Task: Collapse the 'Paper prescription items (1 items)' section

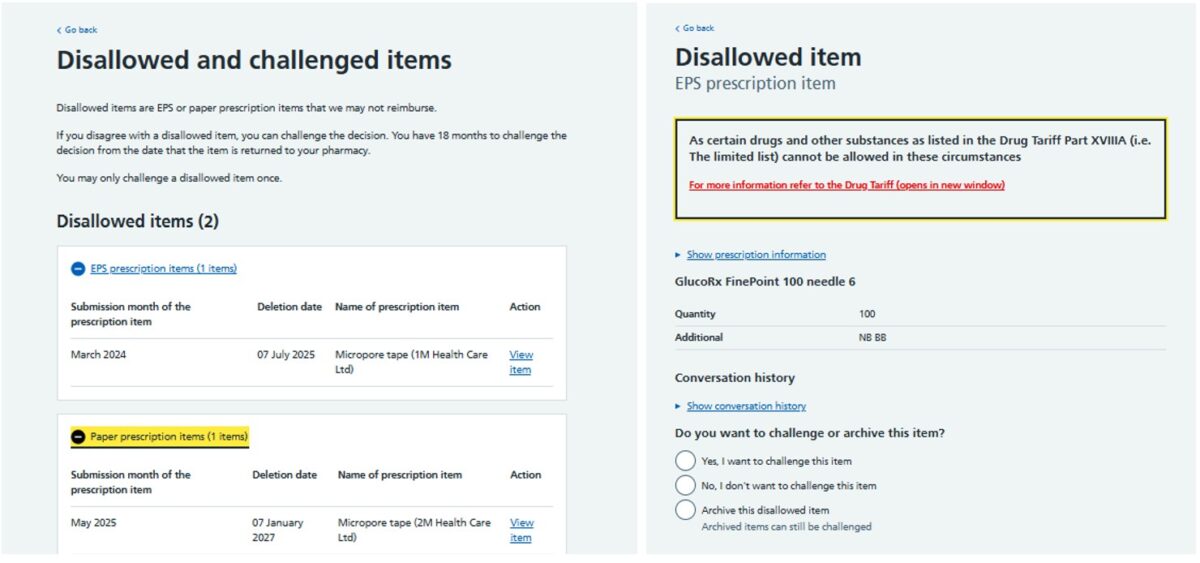Action: (x=168, y=437)
